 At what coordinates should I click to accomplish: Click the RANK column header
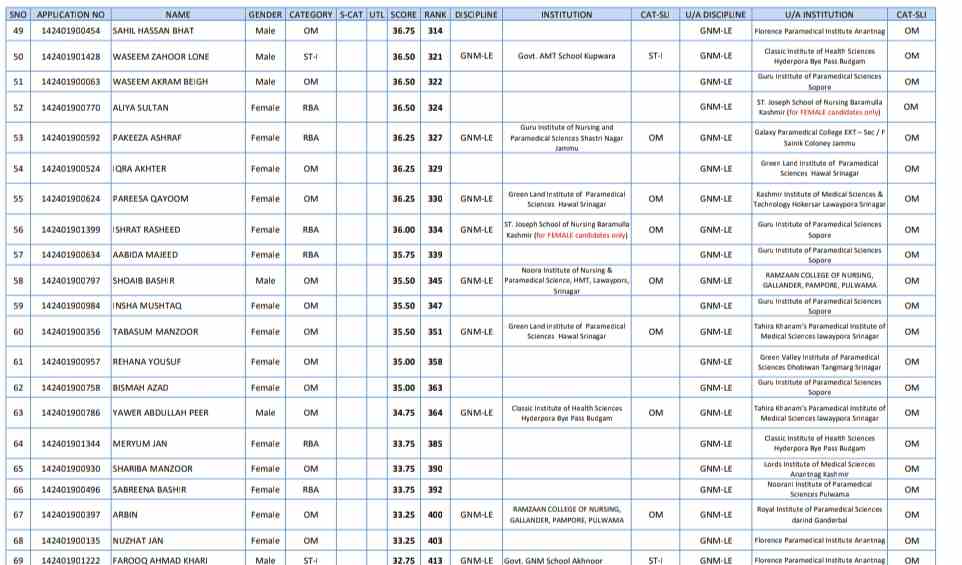tap(435, 15)
